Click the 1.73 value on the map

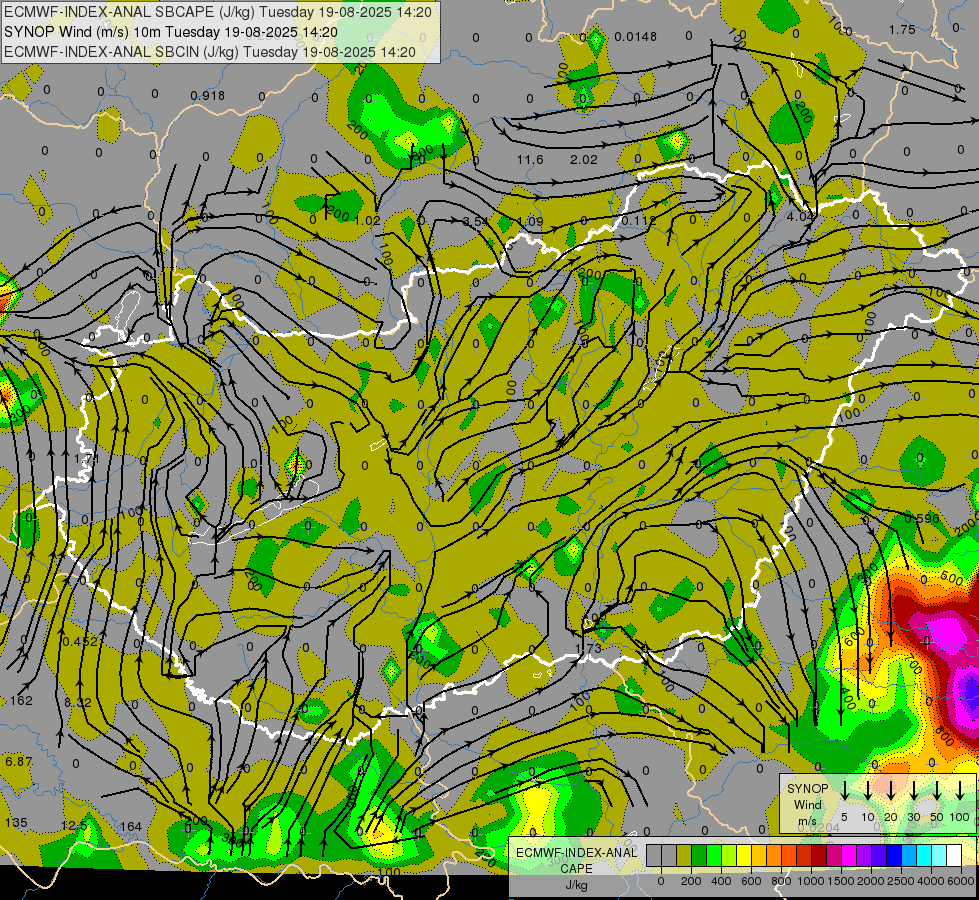tap(589, 648)
